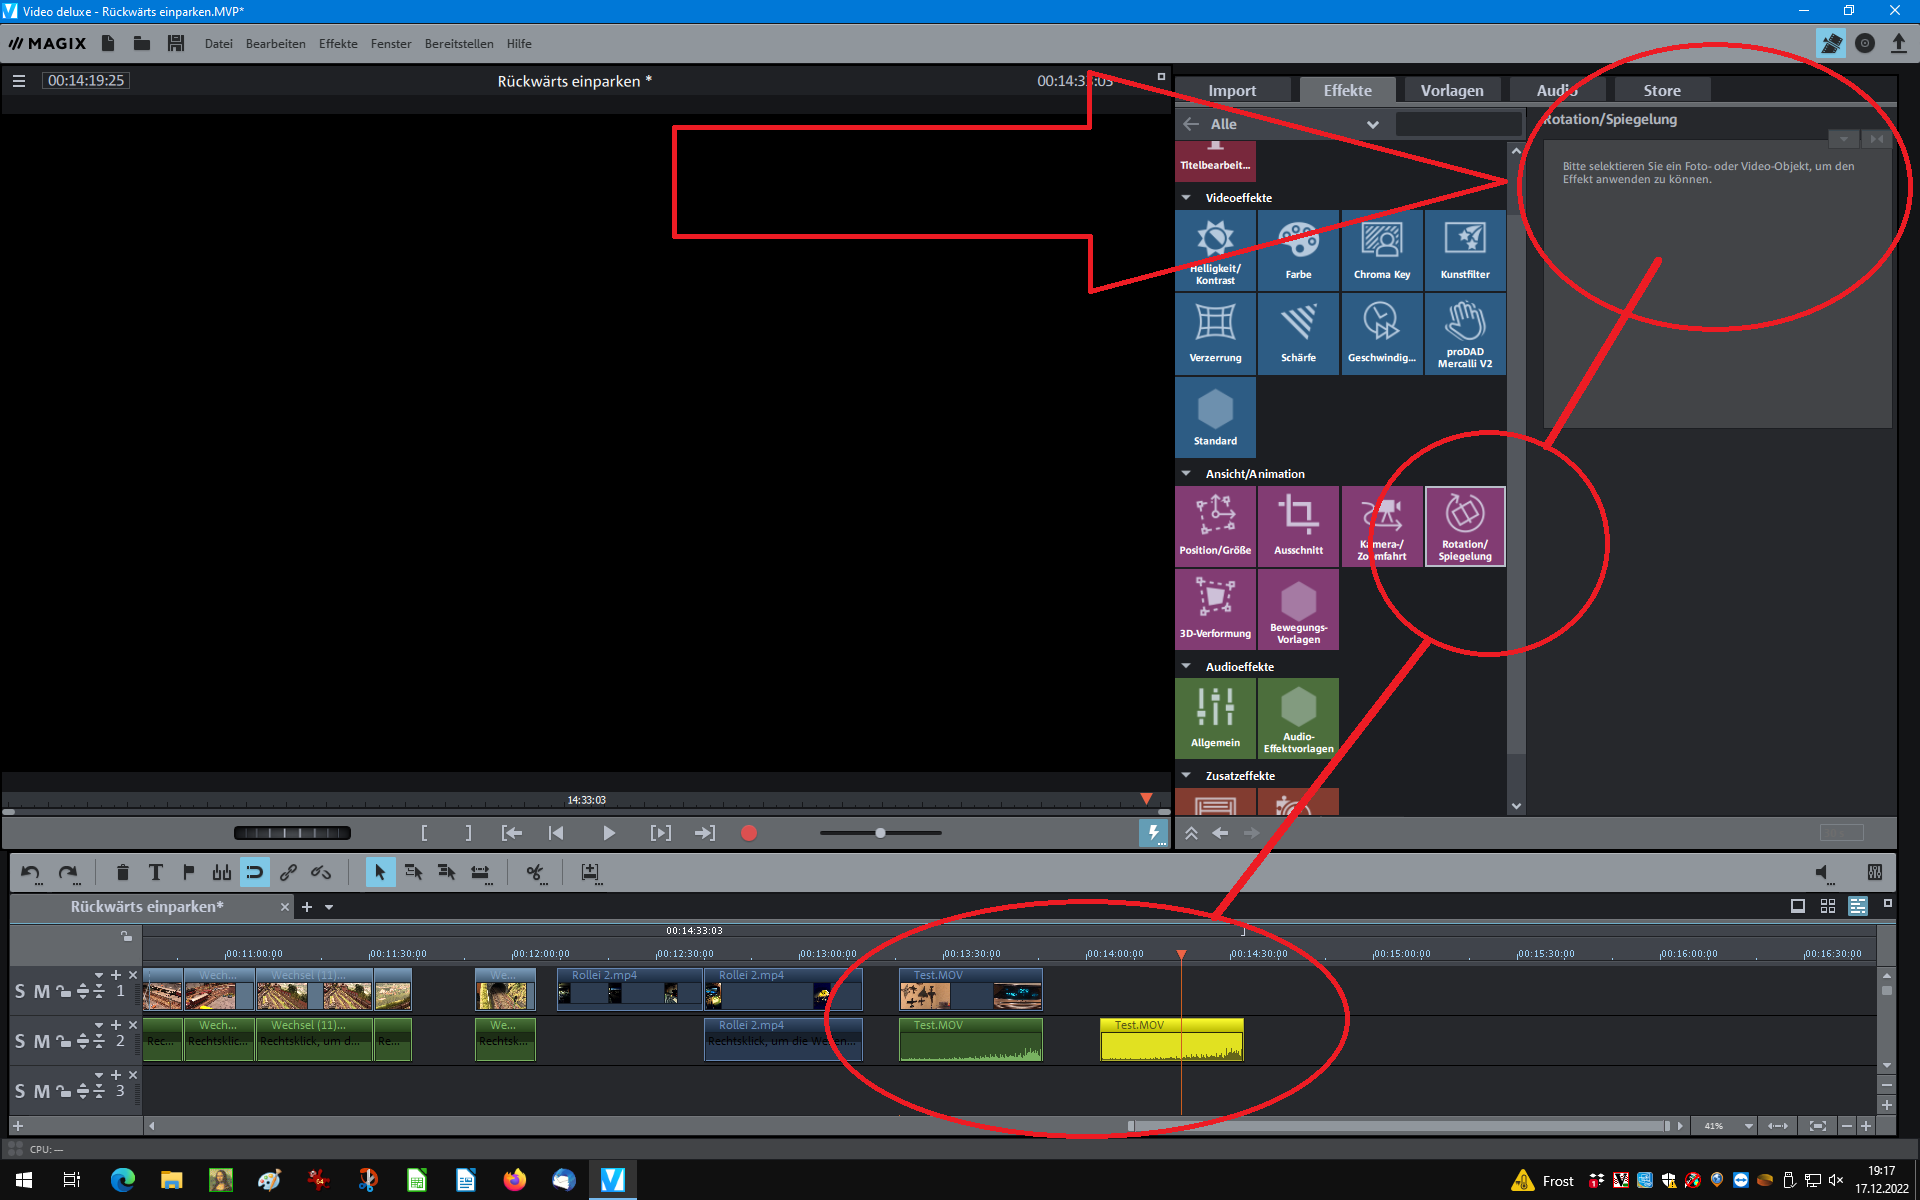Open the preview monitor hamburger menu
Screen dimensions: 1920x1200
(x=18, y=81)
